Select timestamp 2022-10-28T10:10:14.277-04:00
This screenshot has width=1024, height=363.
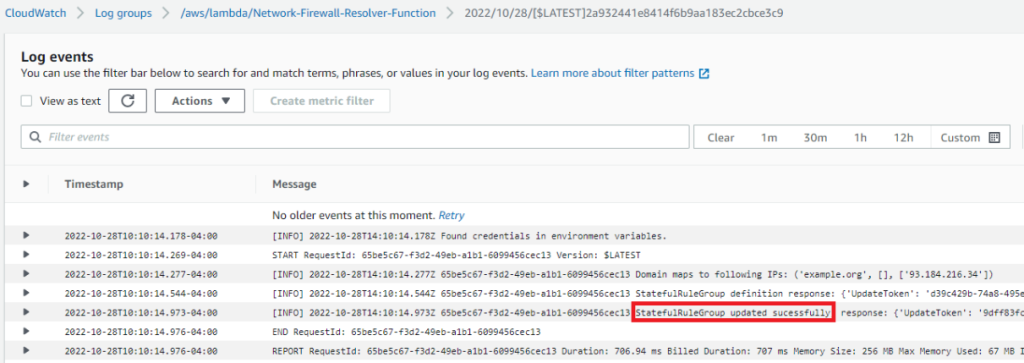tap(141, 274)
